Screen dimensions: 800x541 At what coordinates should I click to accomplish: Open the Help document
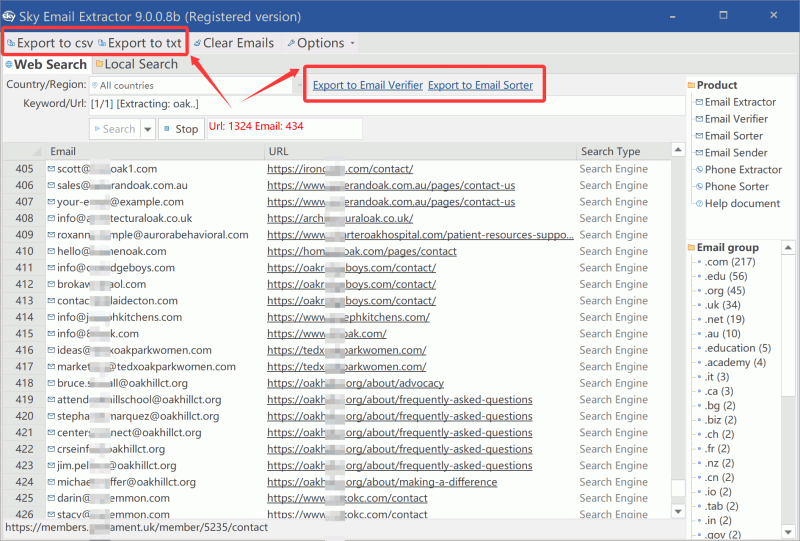pos(742,203)
